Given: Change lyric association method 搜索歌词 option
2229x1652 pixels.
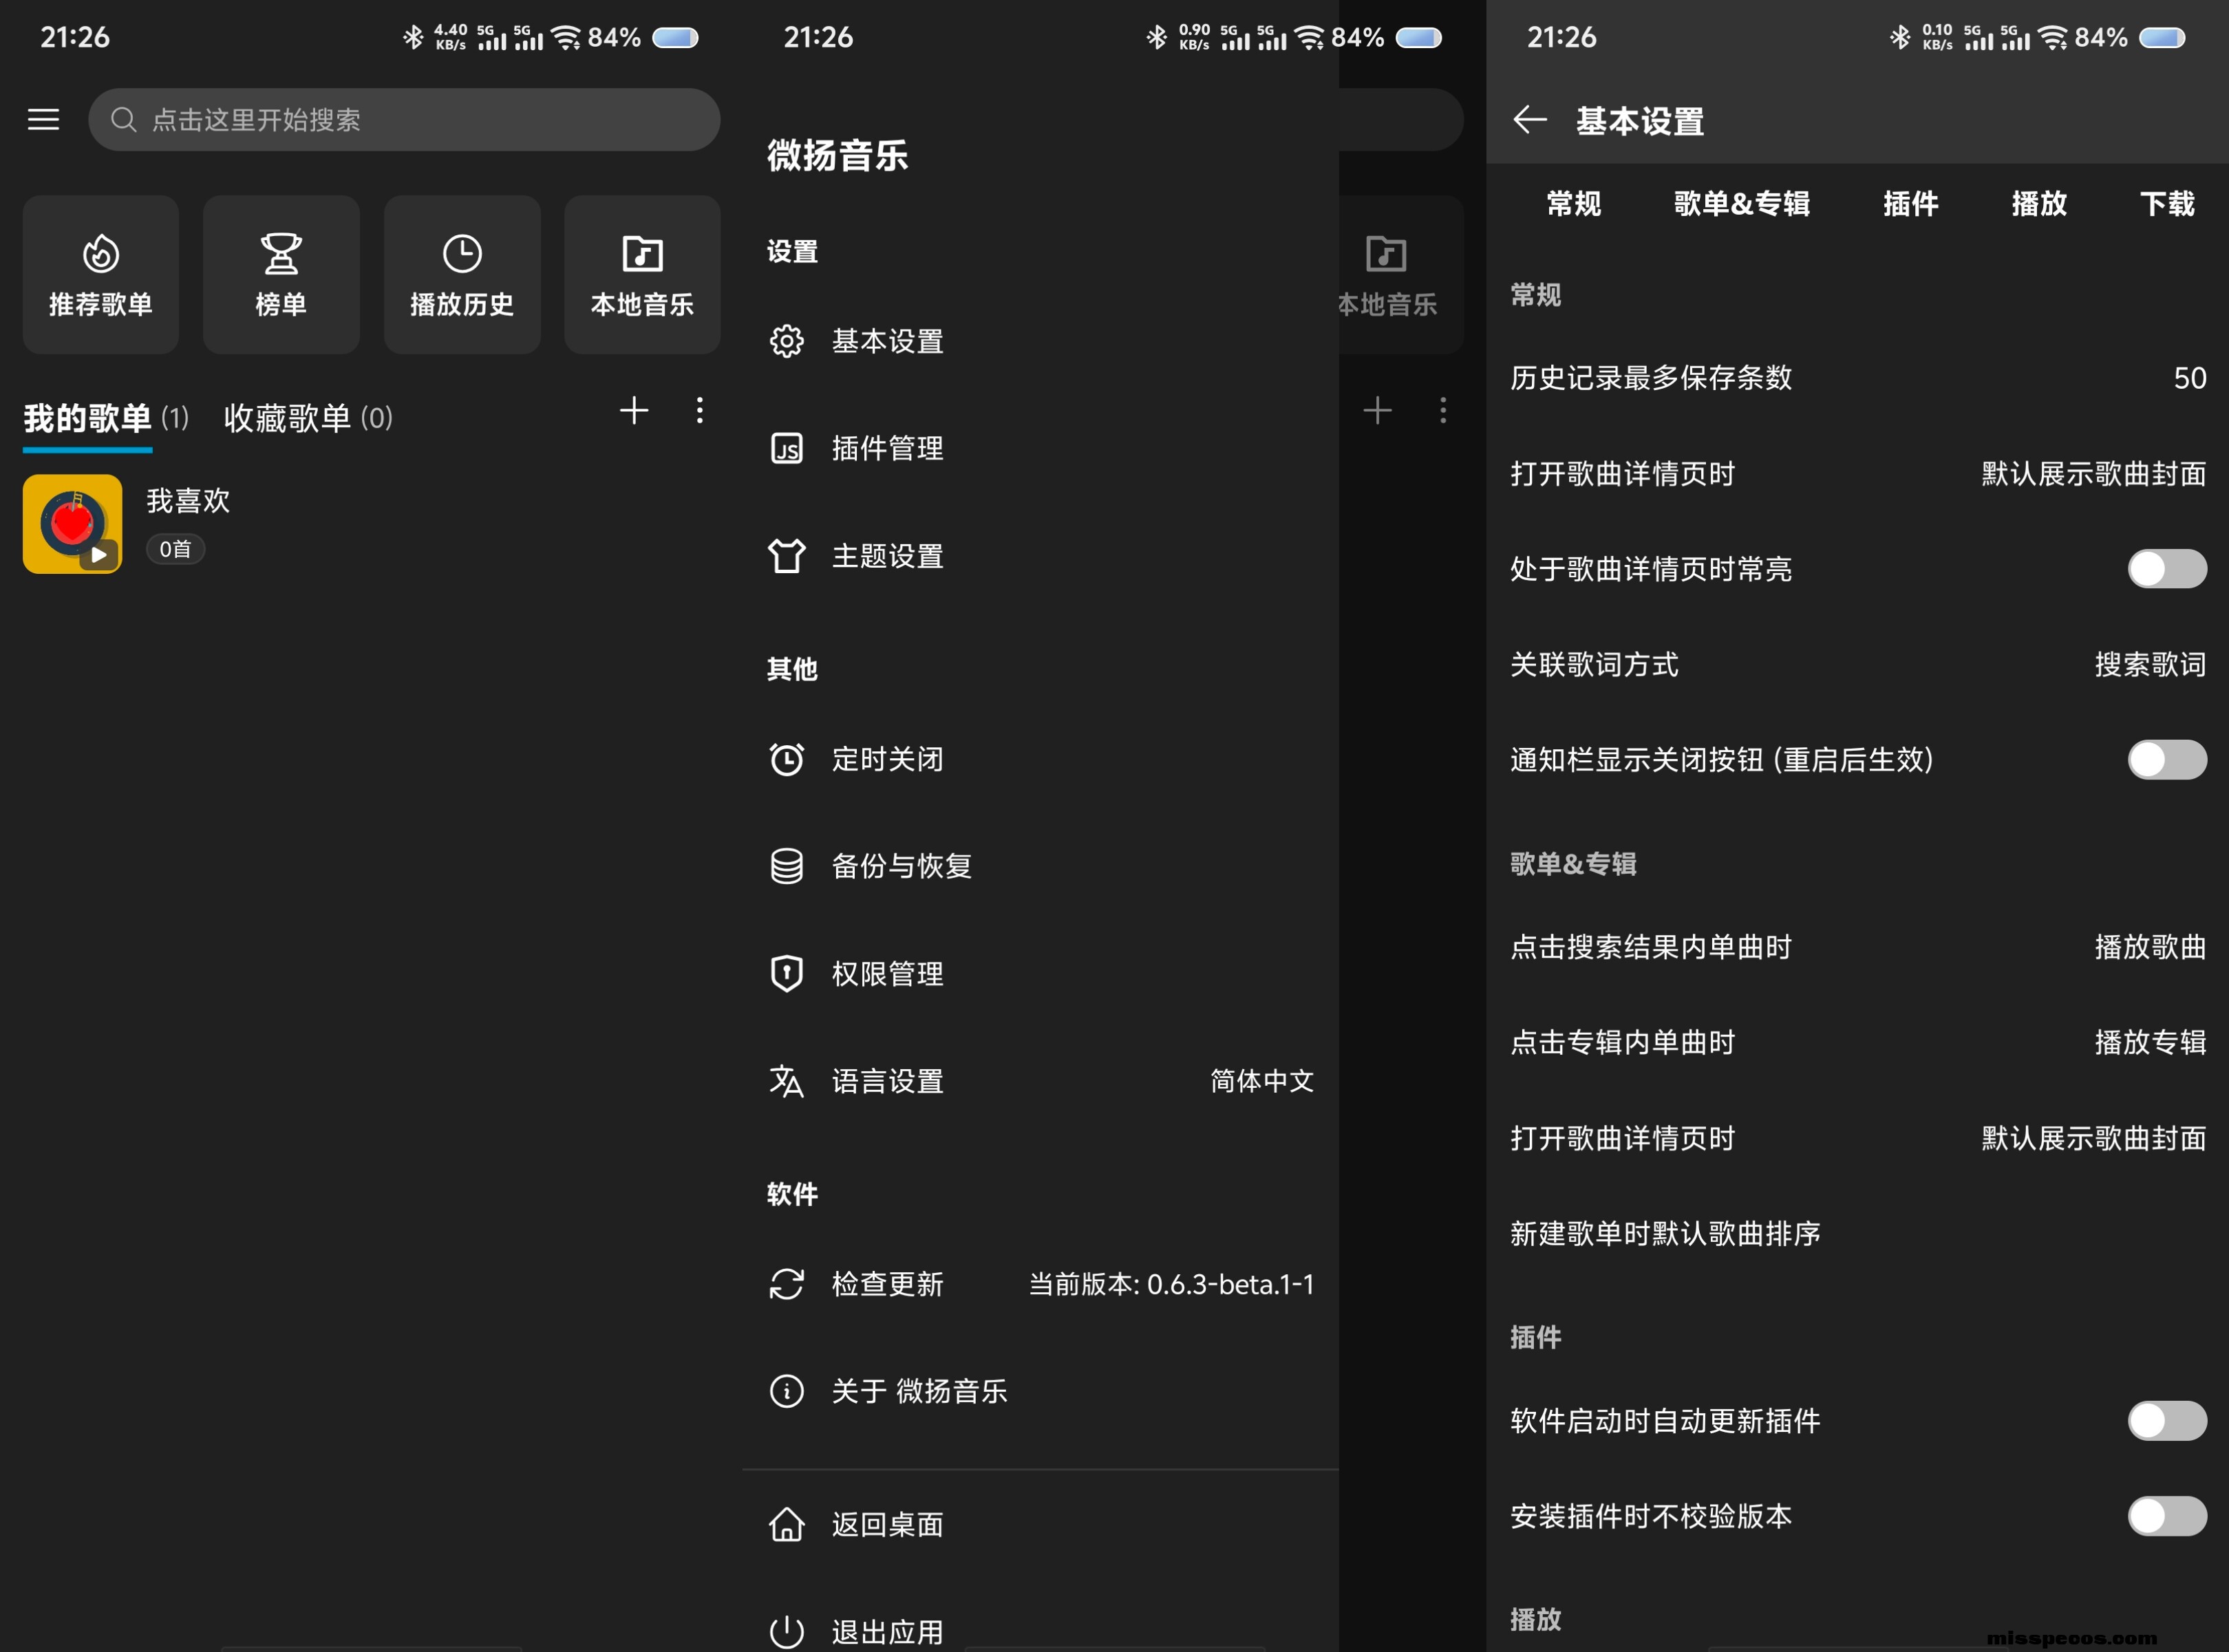Looking at the screenshot, I should pos(2150,665).
